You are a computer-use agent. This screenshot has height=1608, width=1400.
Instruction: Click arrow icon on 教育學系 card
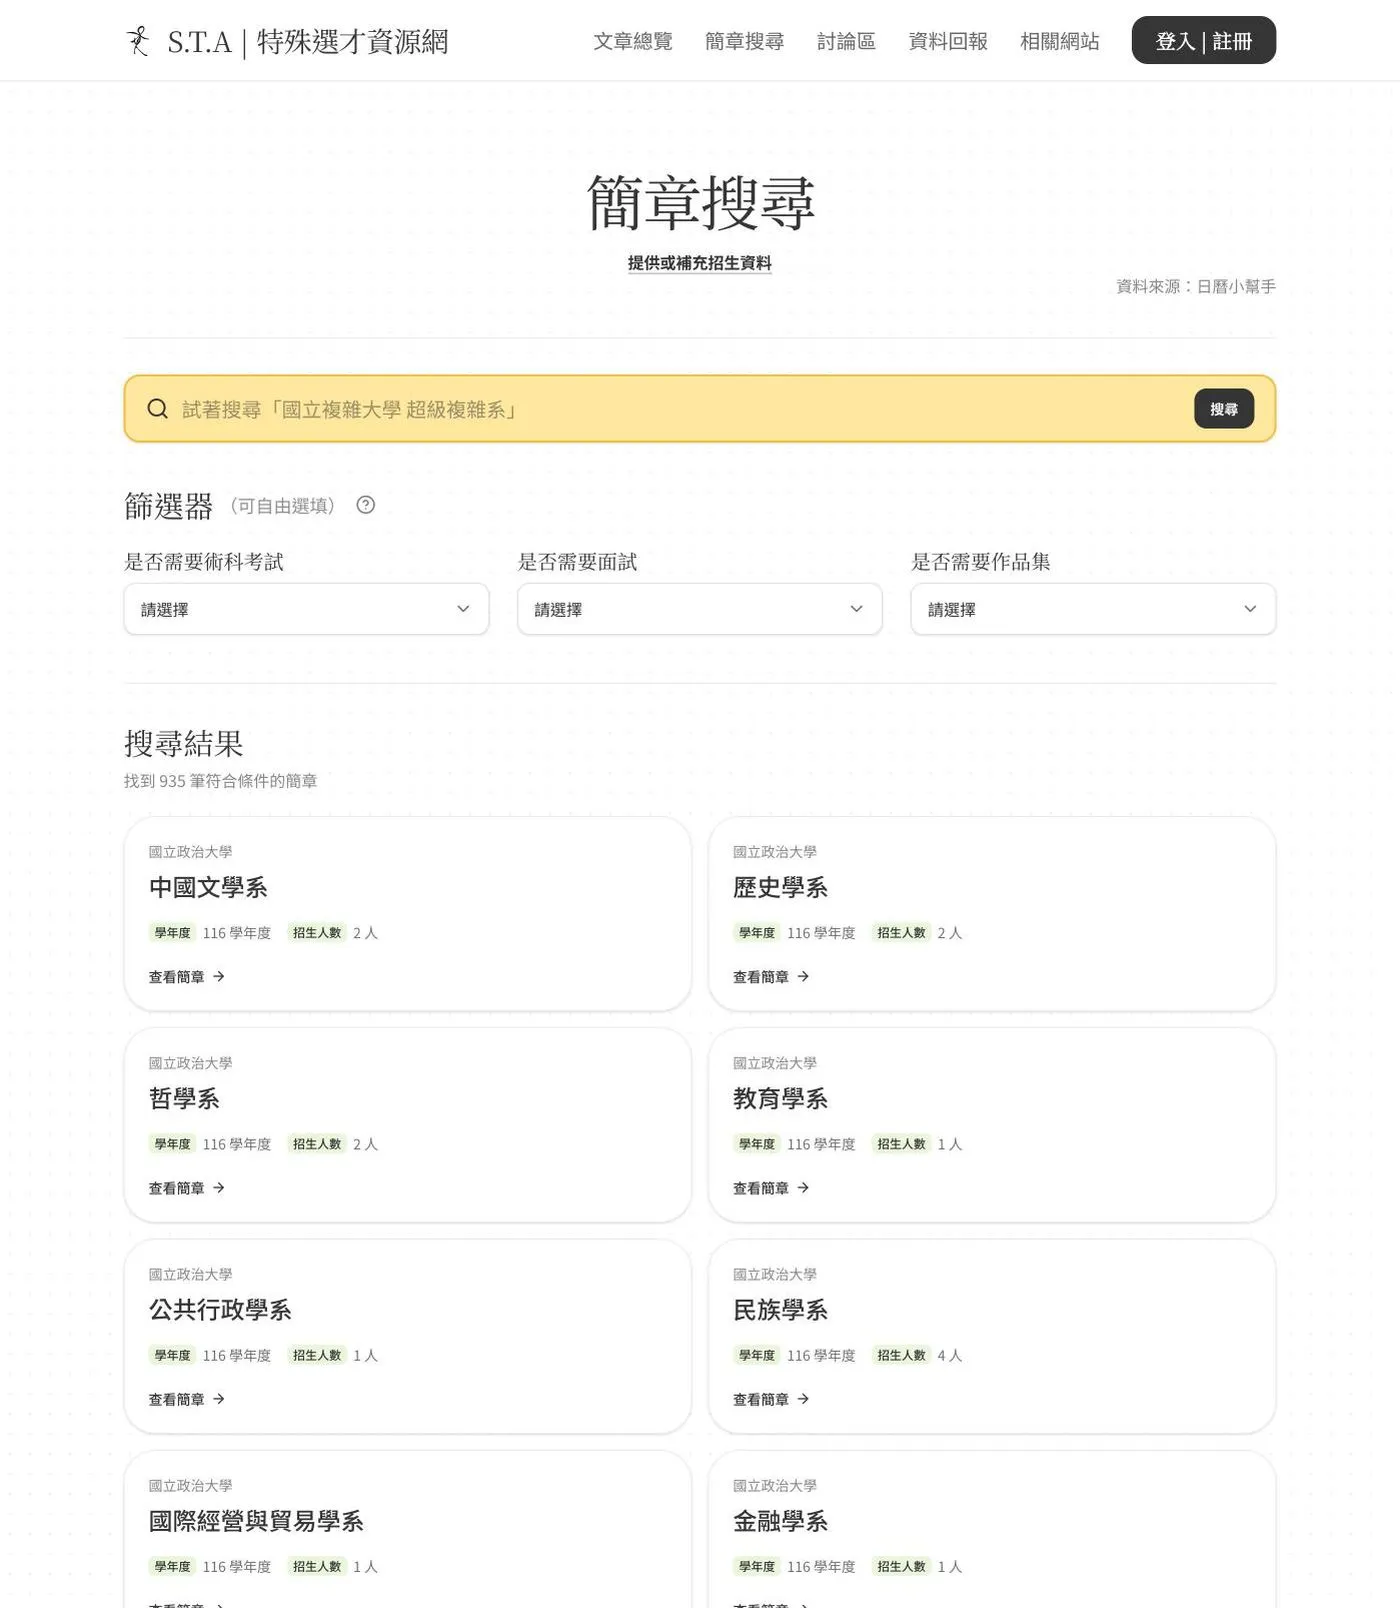tap(803, 1188)
